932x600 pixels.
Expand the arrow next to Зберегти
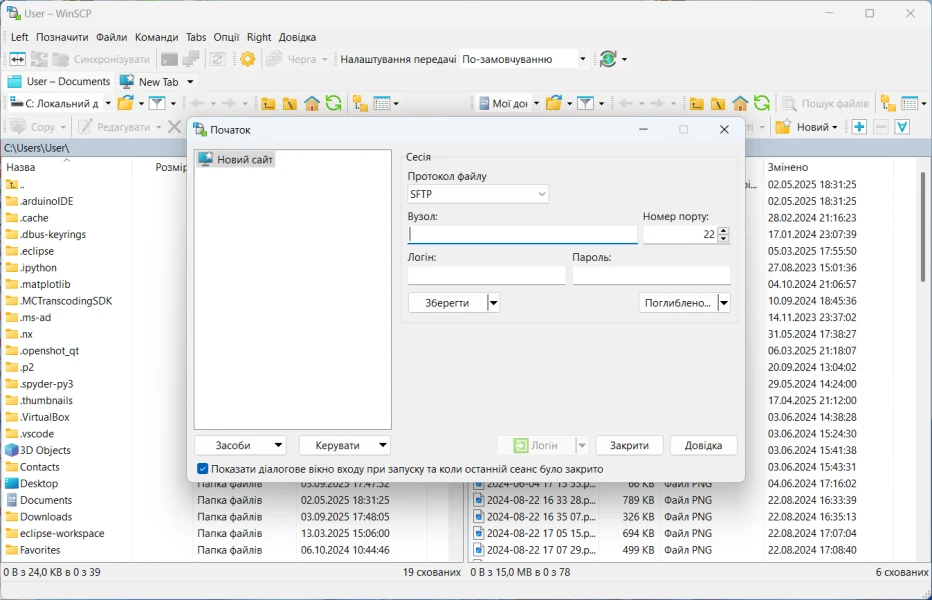tap(493, 303)
